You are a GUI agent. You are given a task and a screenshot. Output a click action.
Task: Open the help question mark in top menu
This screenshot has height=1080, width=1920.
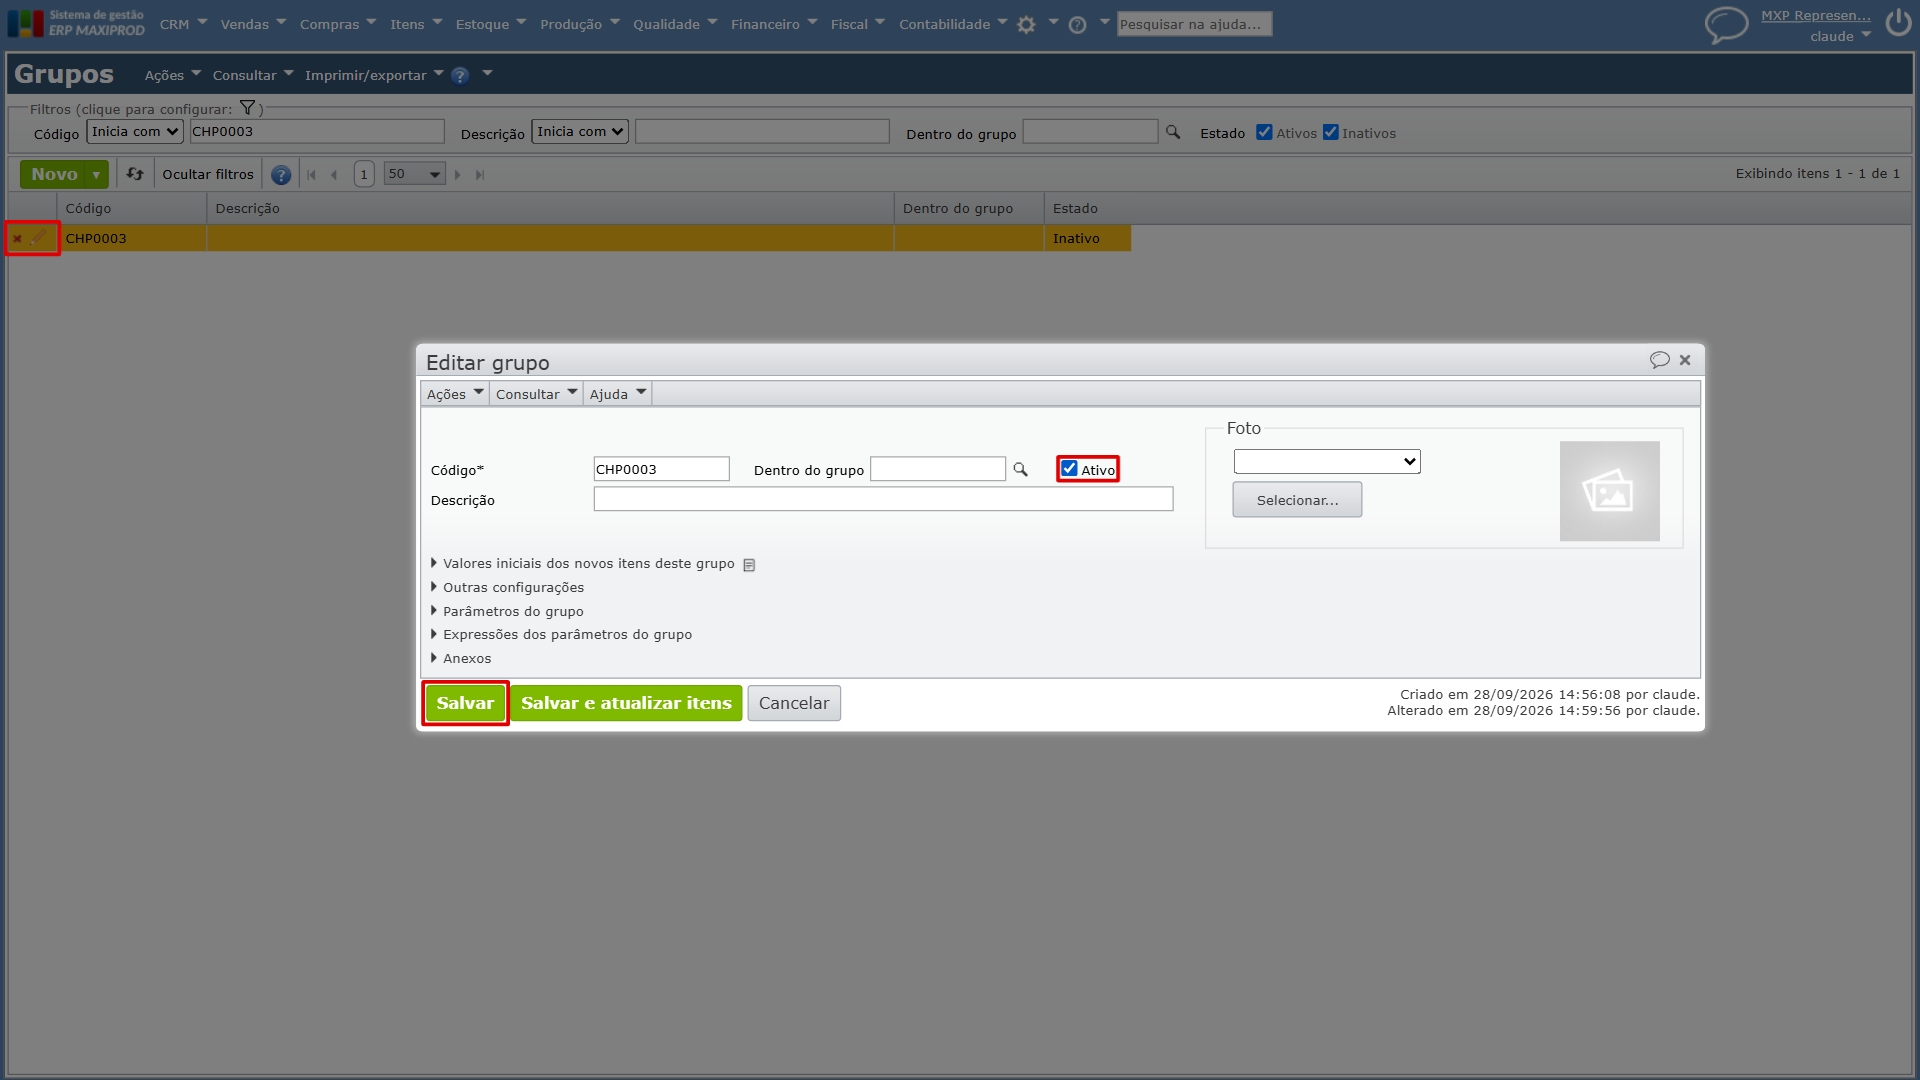(x=1077, y=25)
